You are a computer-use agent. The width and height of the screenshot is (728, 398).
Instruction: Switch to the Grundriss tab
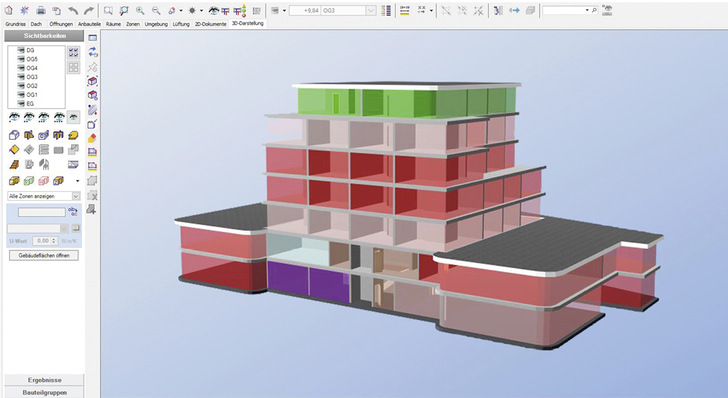tap(15, 24)
